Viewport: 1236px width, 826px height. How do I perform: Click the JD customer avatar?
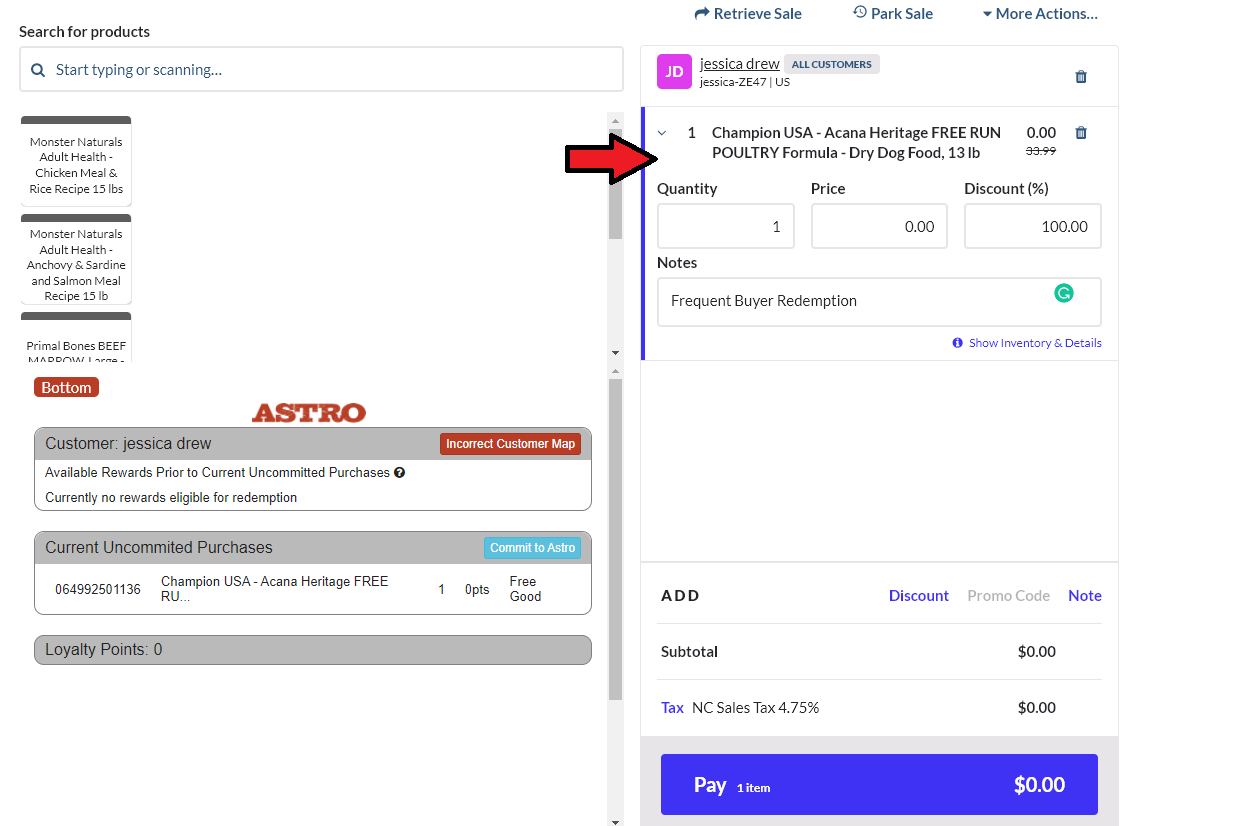674,72
